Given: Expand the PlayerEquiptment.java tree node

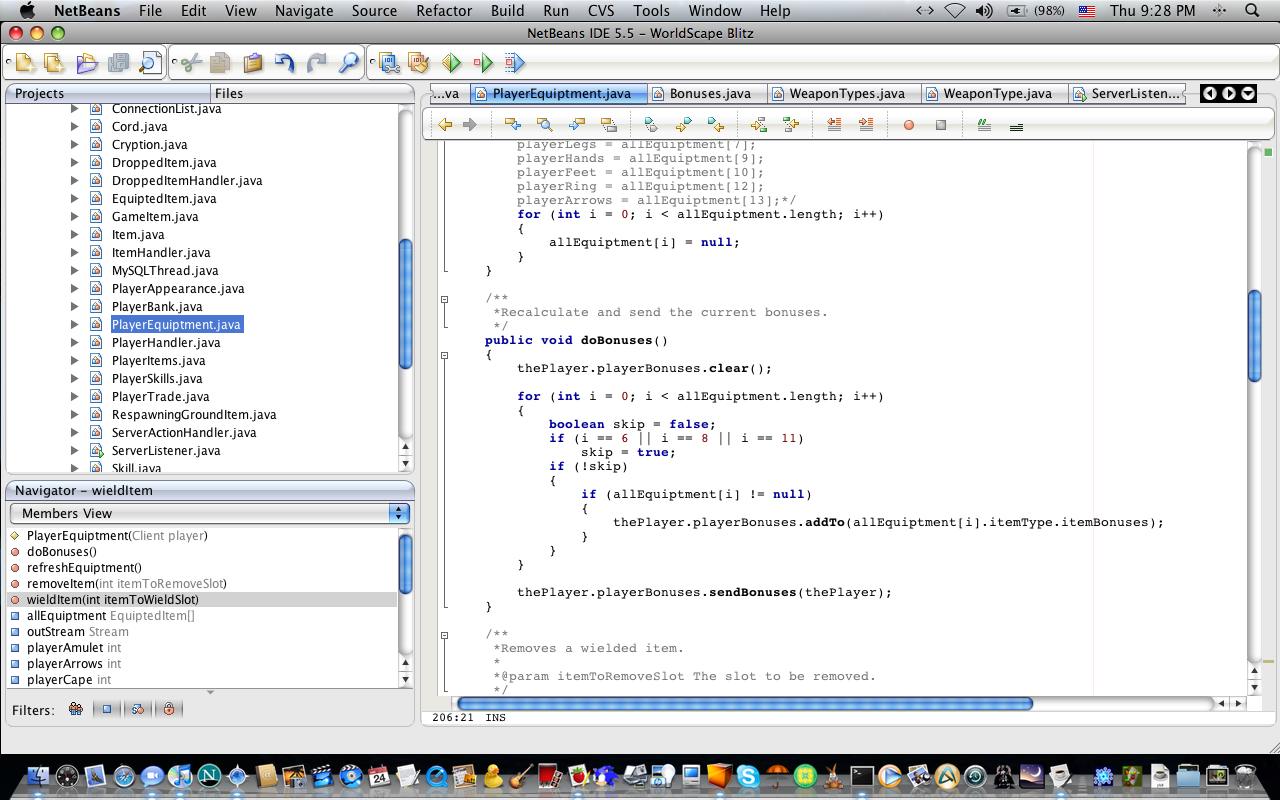Looking at the screenshot, I should point(74,325).
